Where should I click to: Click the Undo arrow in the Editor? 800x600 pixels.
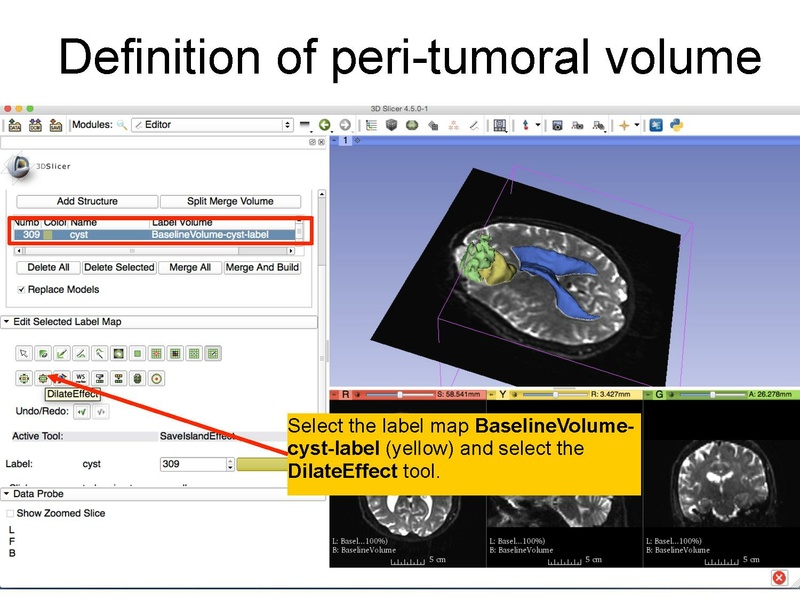[80, 414]
